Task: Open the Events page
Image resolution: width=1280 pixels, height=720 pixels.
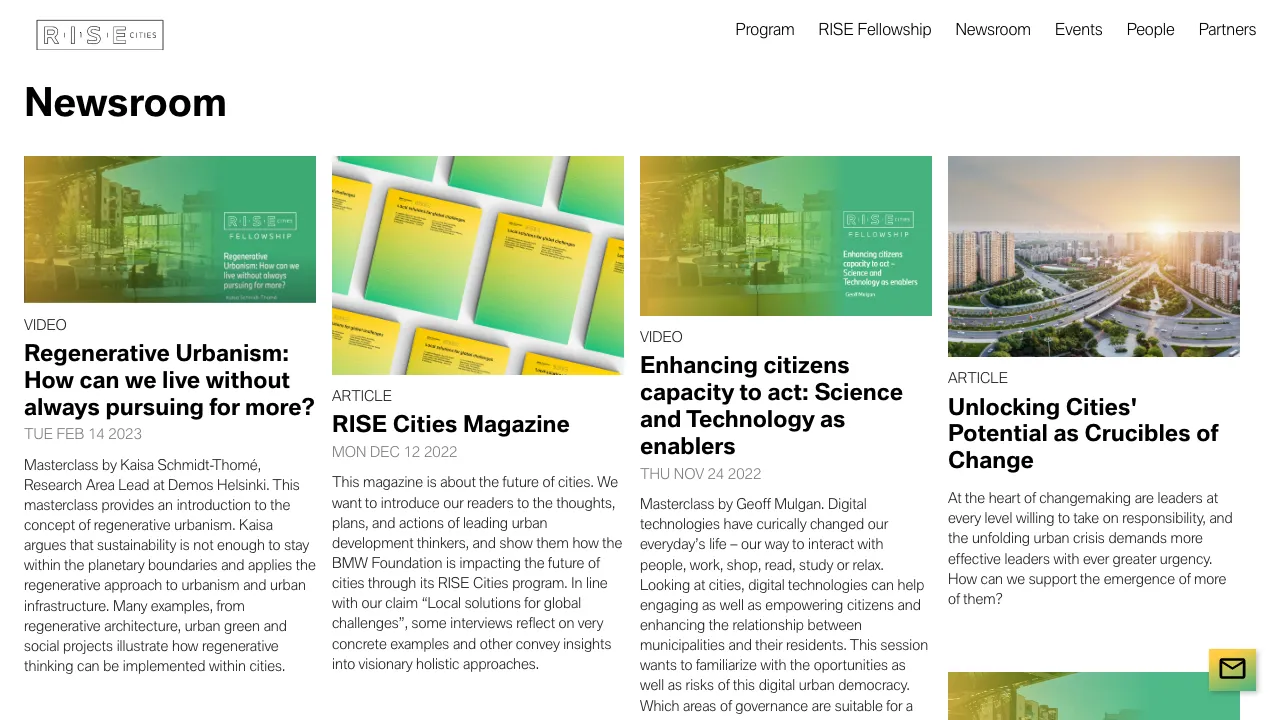Action: 1078,30
